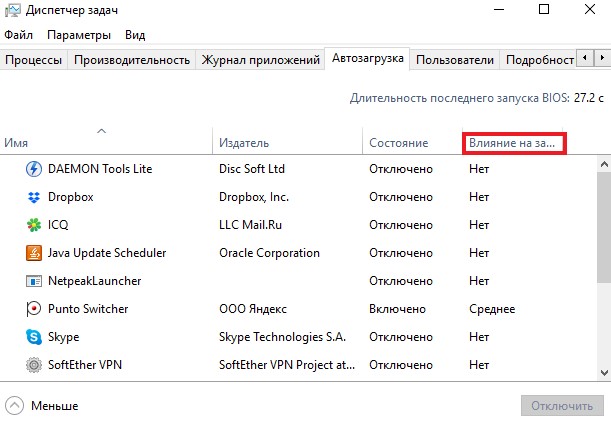
Task: Switch to the Журнал приложений tab
Action: coord(260,60)
